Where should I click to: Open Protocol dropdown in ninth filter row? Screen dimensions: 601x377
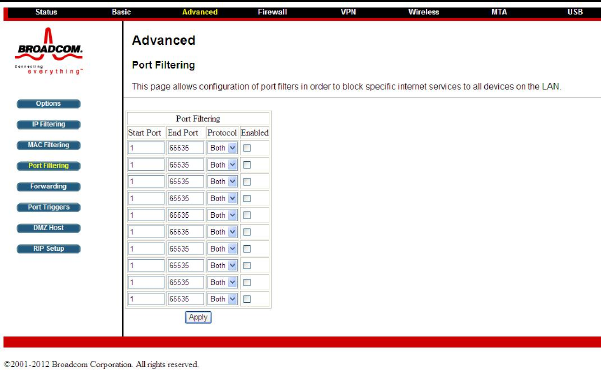coord(222,282)
